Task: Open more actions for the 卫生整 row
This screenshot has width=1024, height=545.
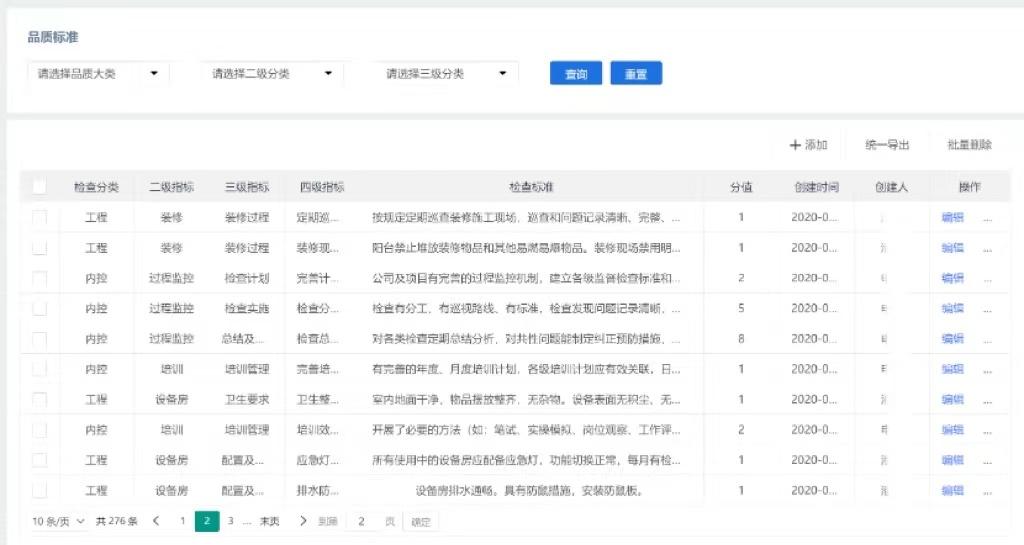Action: coord(987,401)
